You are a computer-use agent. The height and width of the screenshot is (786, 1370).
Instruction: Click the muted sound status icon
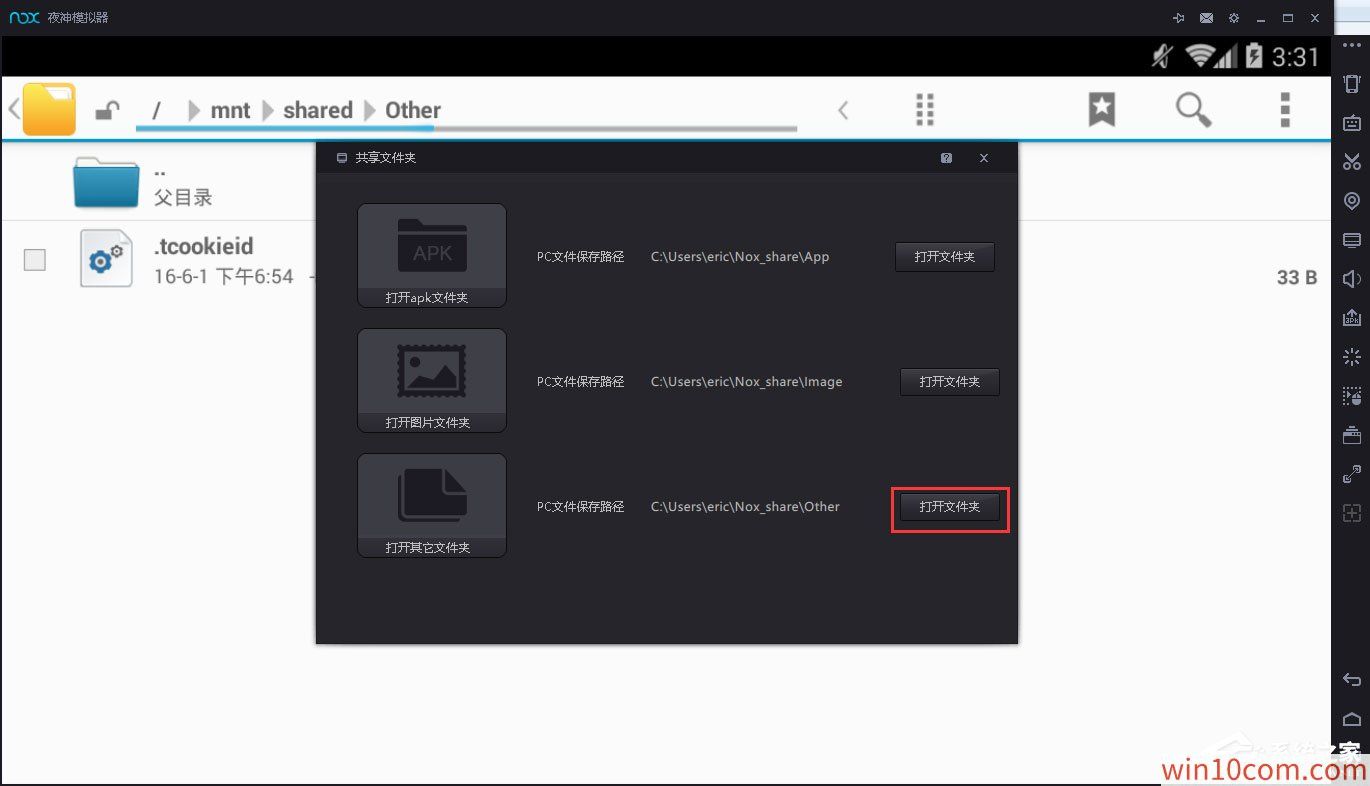tap(1163, 56)
